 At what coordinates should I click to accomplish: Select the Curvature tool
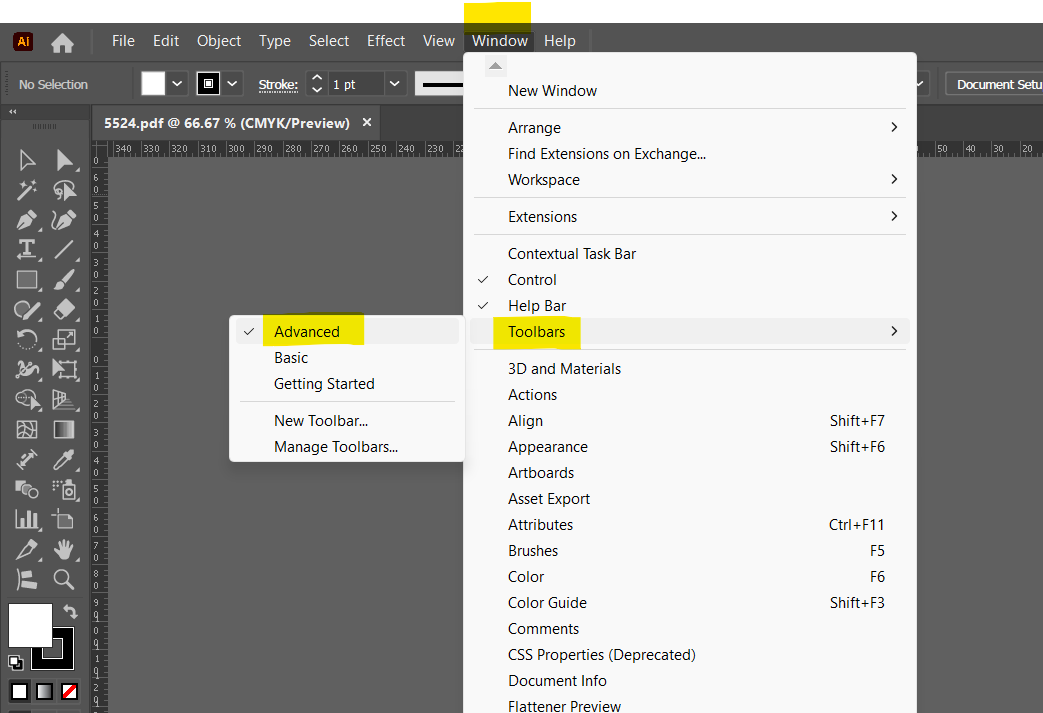click(x=65, y=220)
